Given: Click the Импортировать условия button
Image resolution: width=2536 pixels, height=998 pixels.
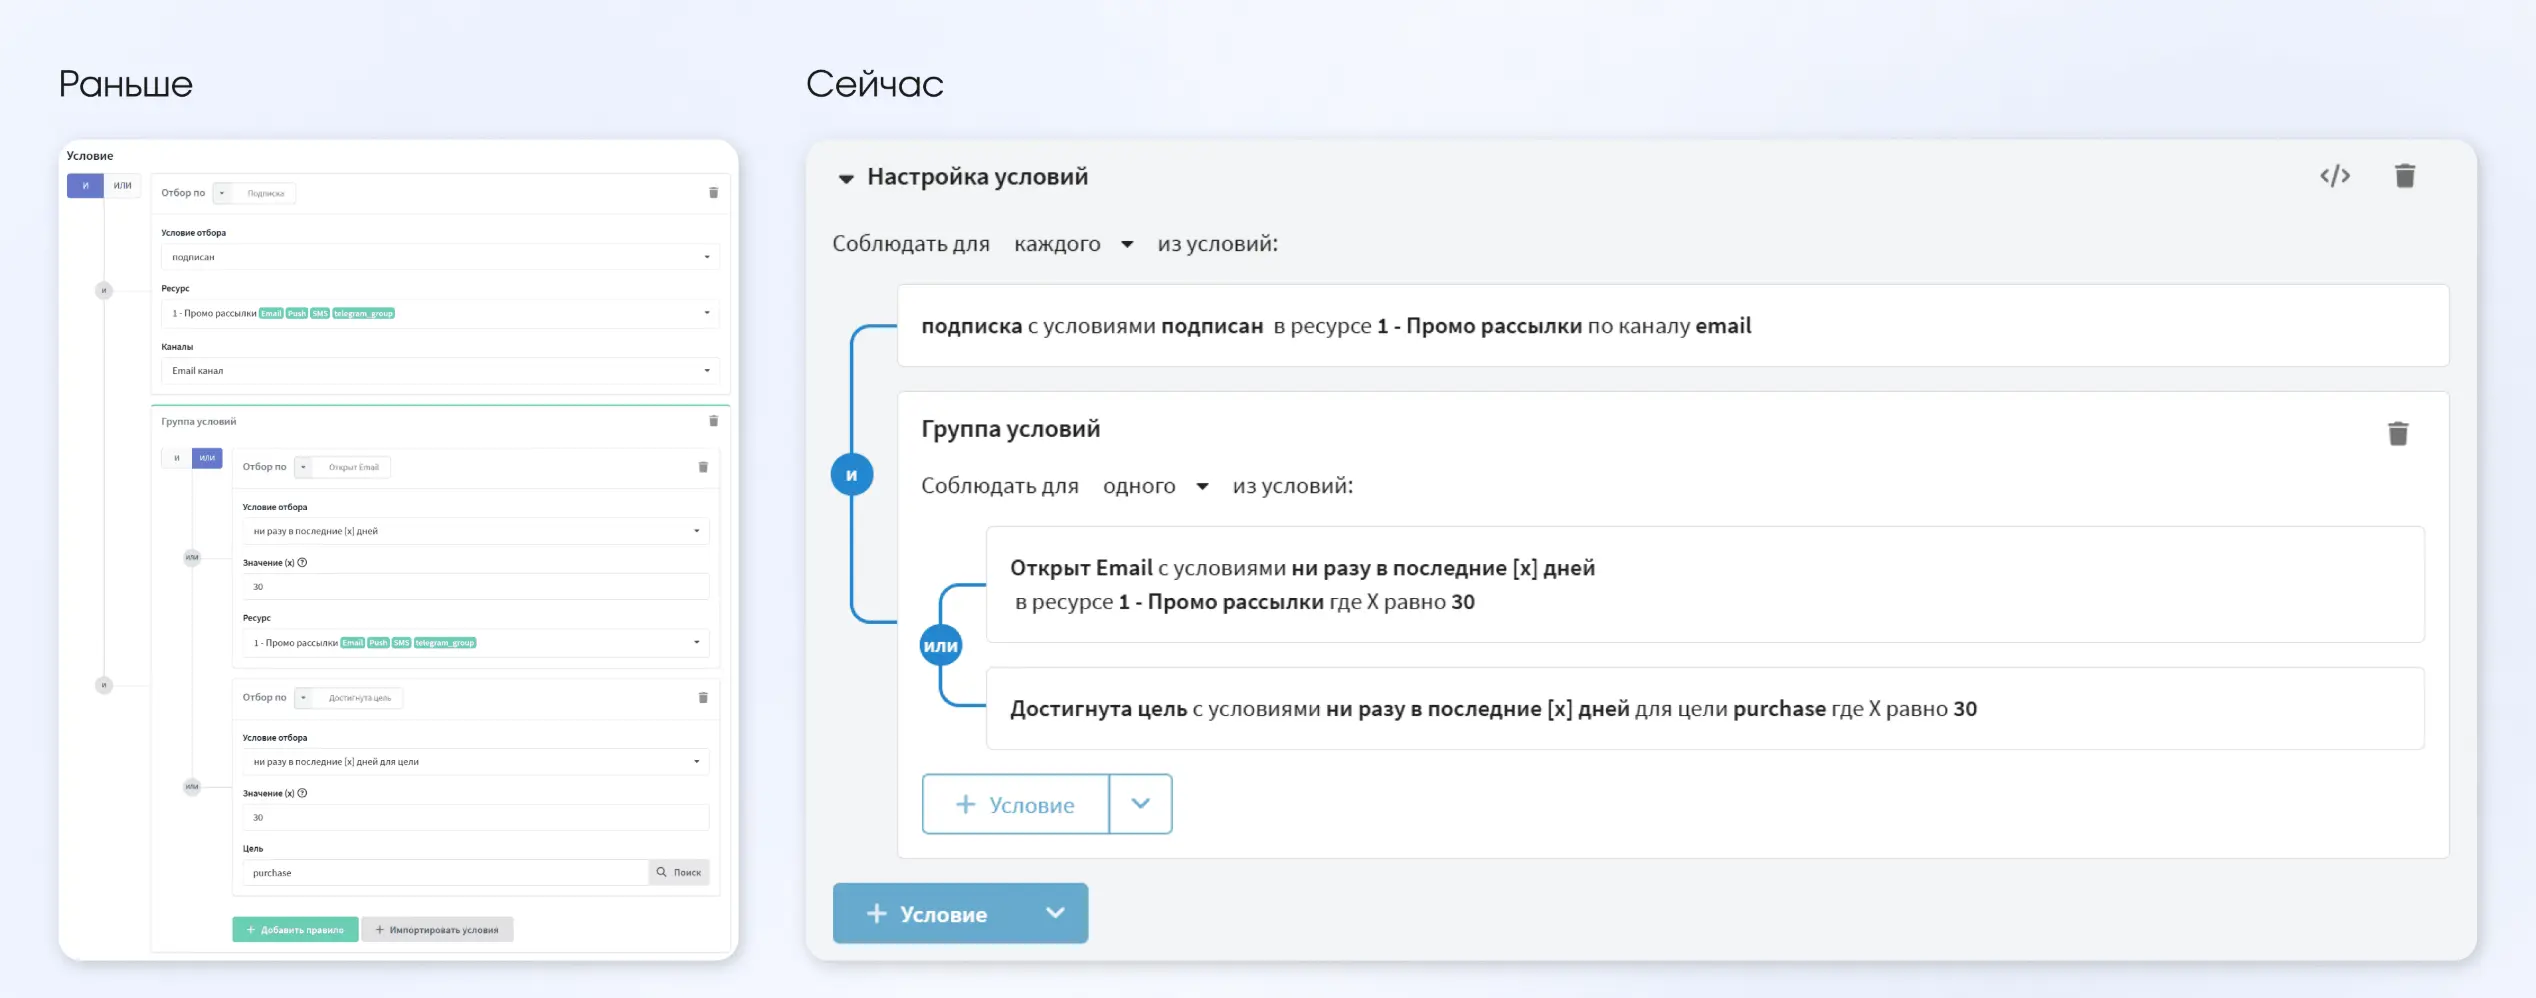Looking at the screenshot, I should click(437, 930).
